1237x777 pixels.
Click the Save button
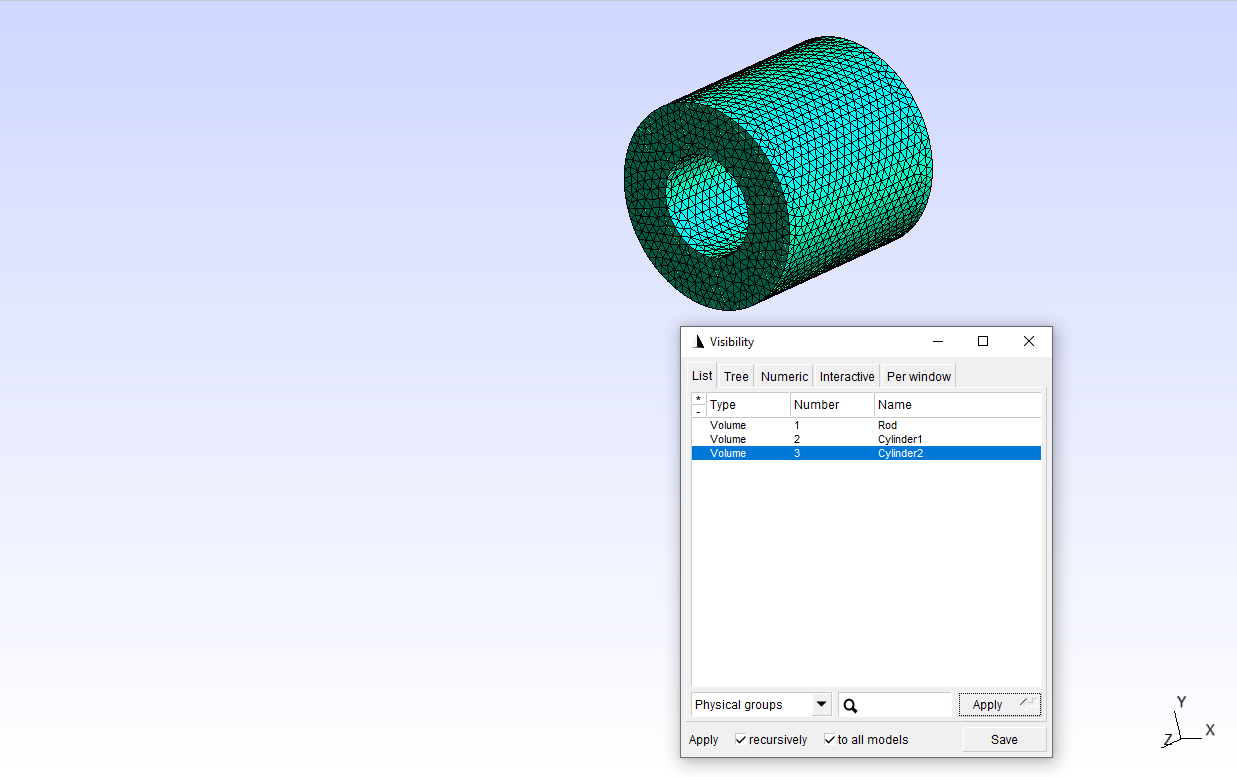tap(1004, 740)
